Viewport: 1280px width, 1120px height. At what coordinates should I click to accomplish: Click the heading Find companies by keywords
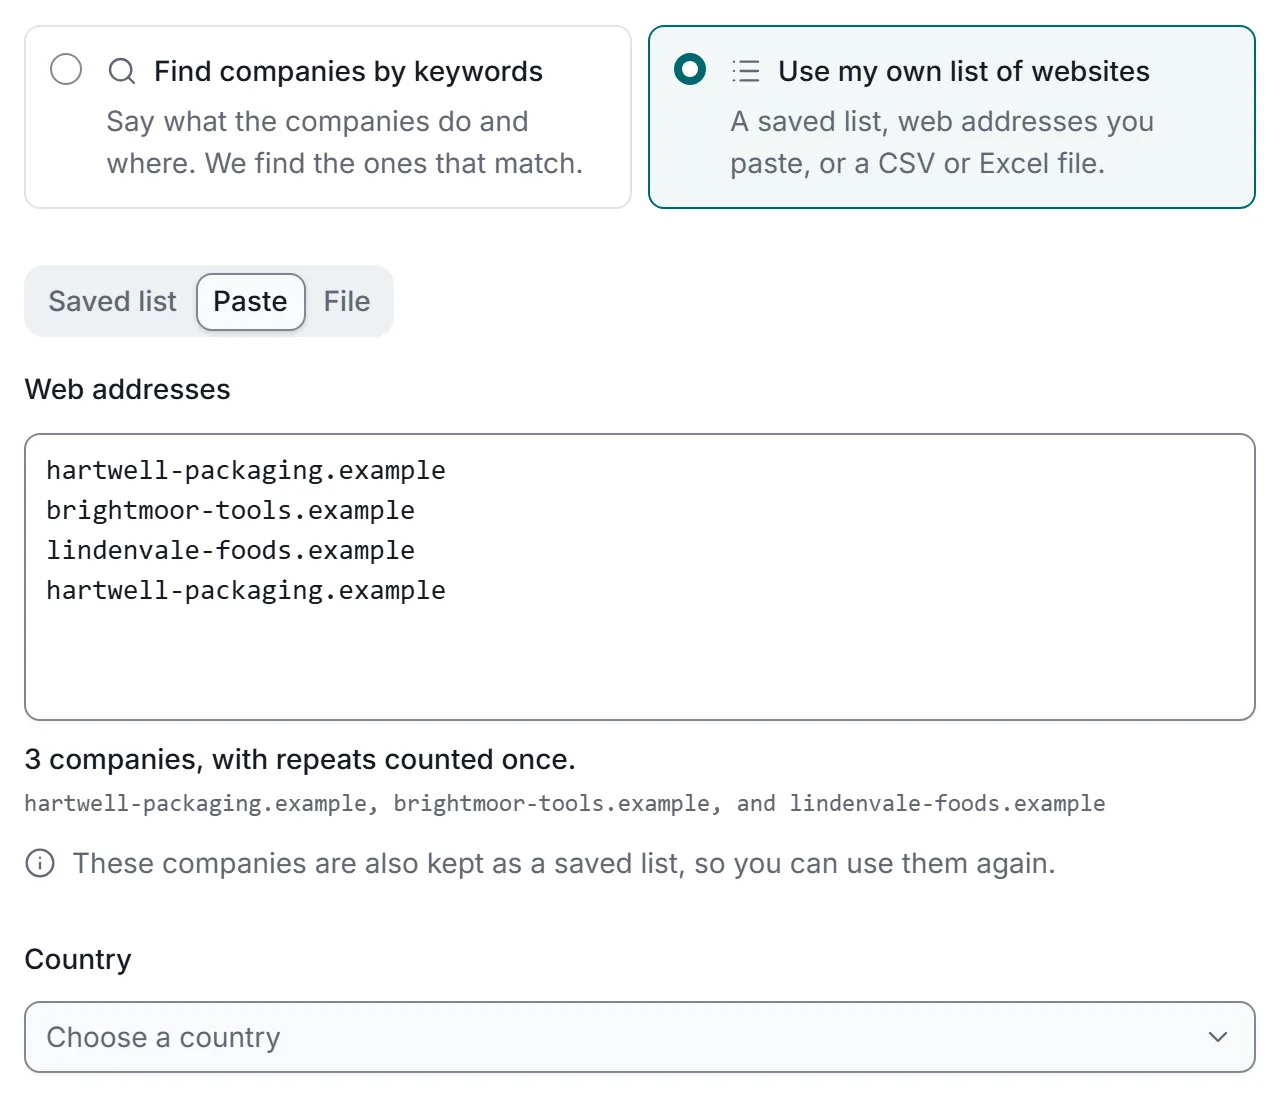pyautogui.click(x=348, y=71)
